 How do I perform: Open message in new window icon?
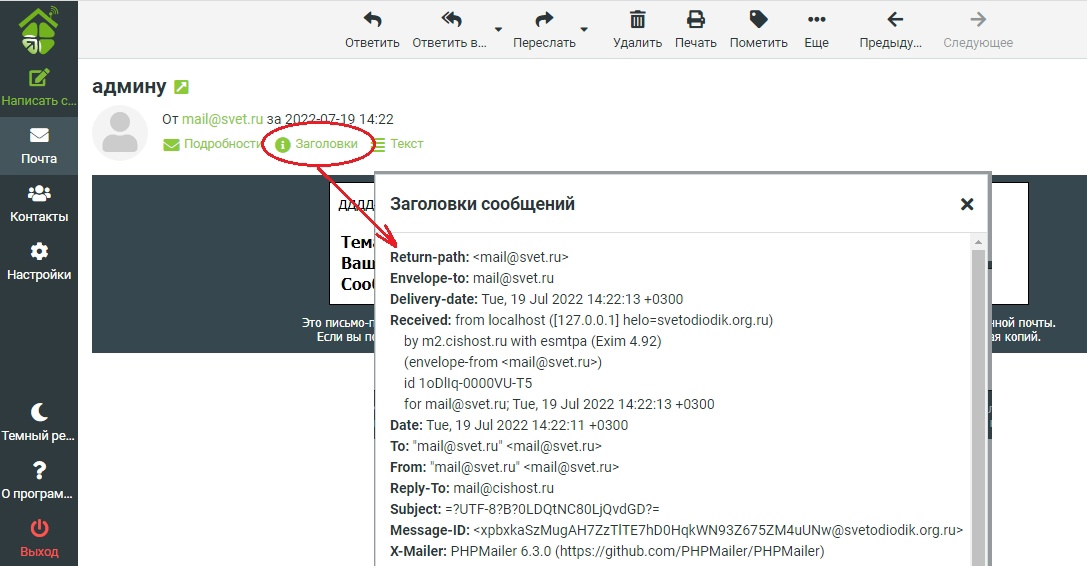(x=181, y=87)
